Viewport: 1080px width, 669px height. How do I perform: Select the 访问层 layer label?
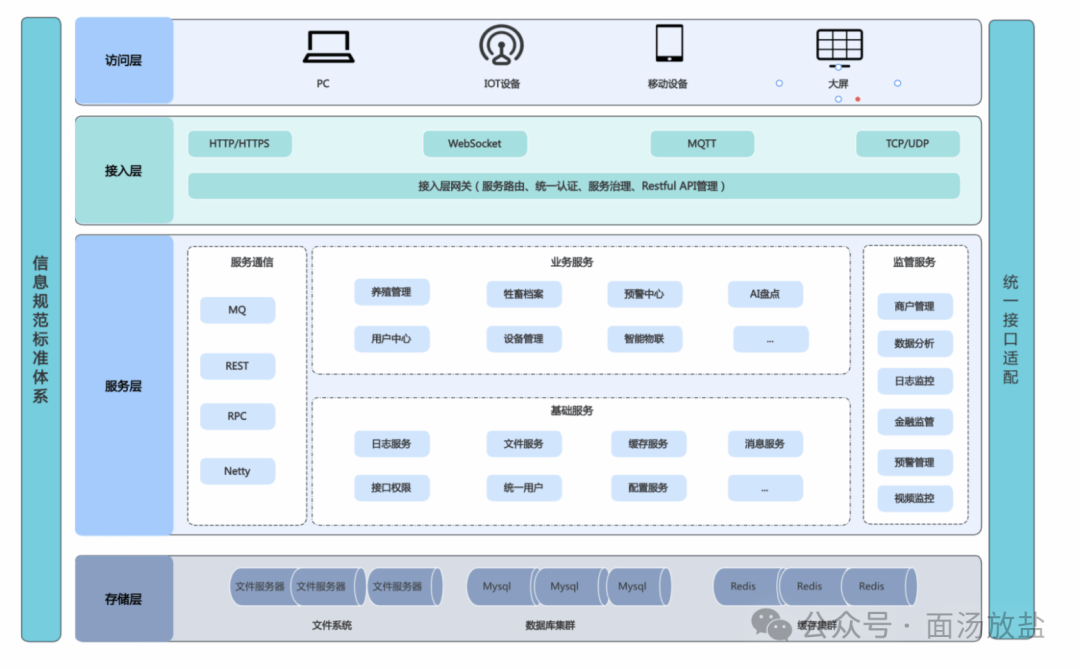pos(124,61)
